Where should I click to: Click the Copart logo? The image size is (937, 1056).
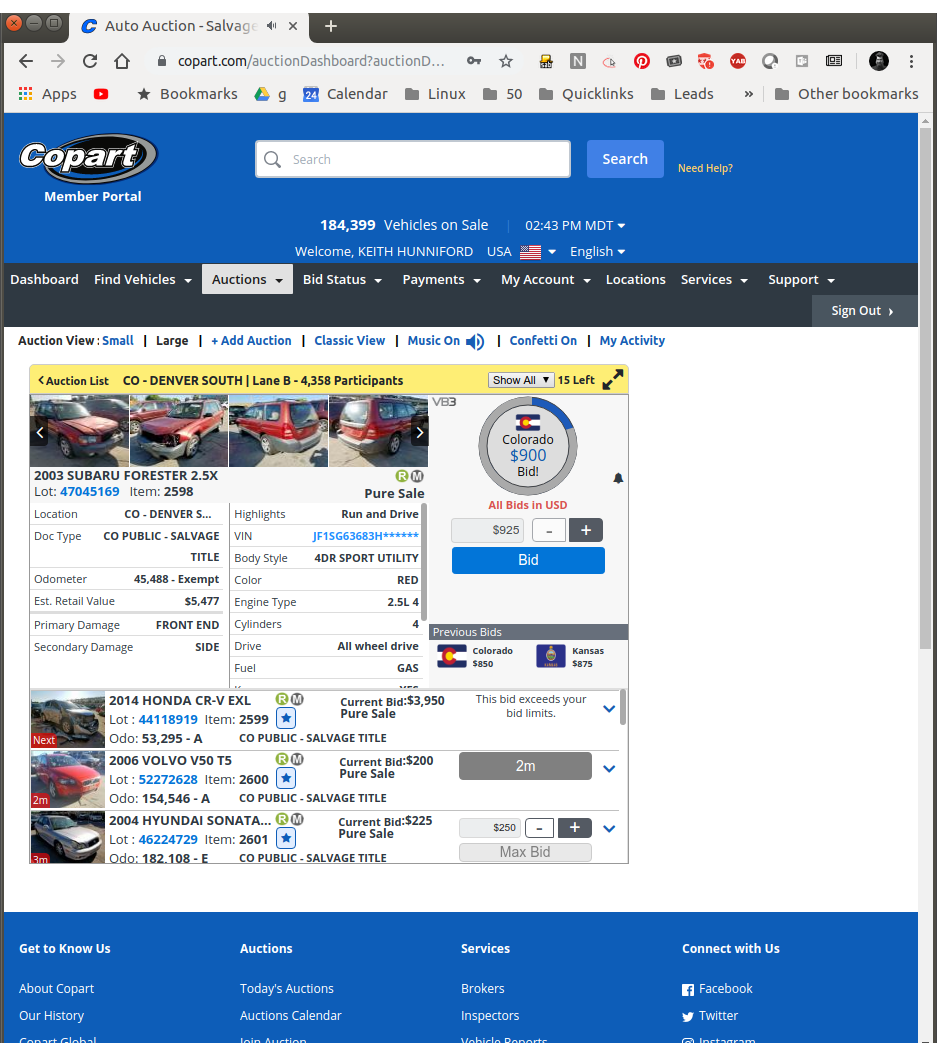(88, 158)
